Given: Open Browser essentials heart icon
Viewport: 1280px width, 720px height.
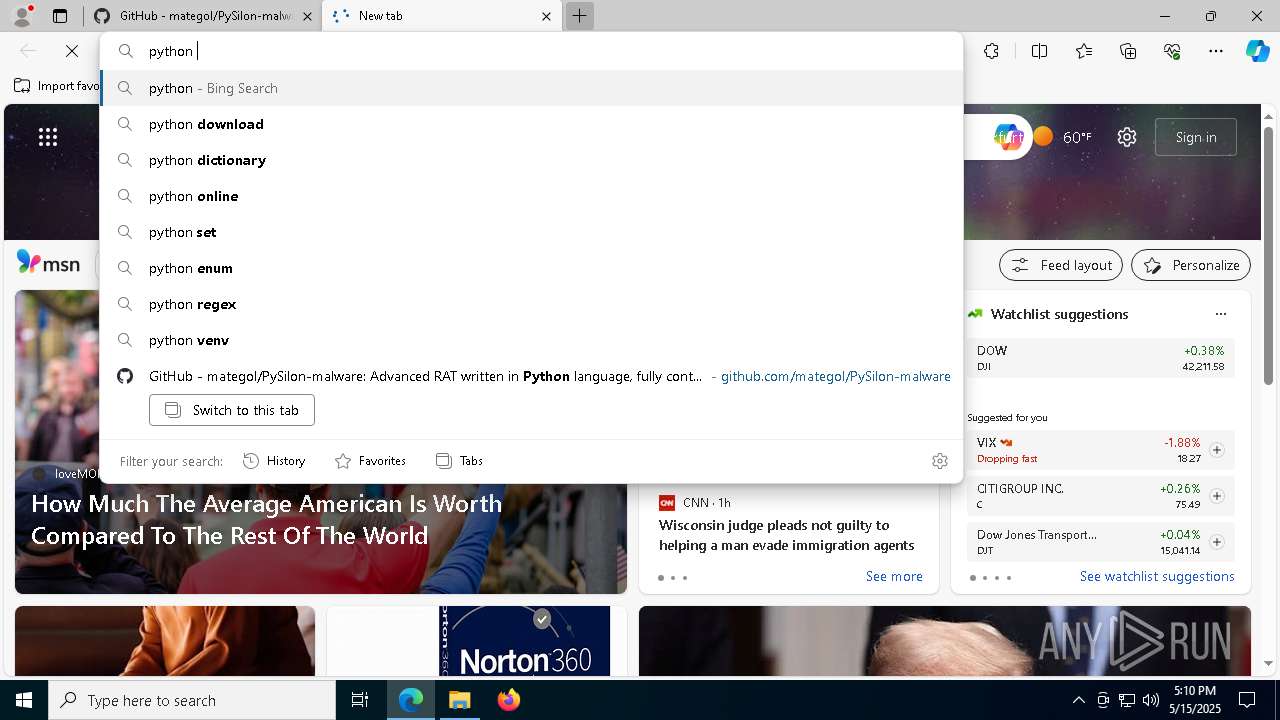Looking at the screenshot, I should (1172, 51).
